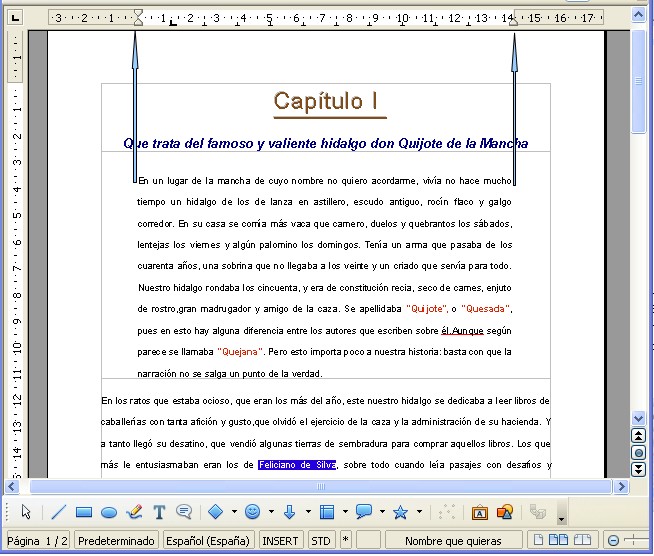The width and height of the screenshot is (654, 556).
Task: Click the underlined misspelling él.Aunque
Action: [462, 331]
